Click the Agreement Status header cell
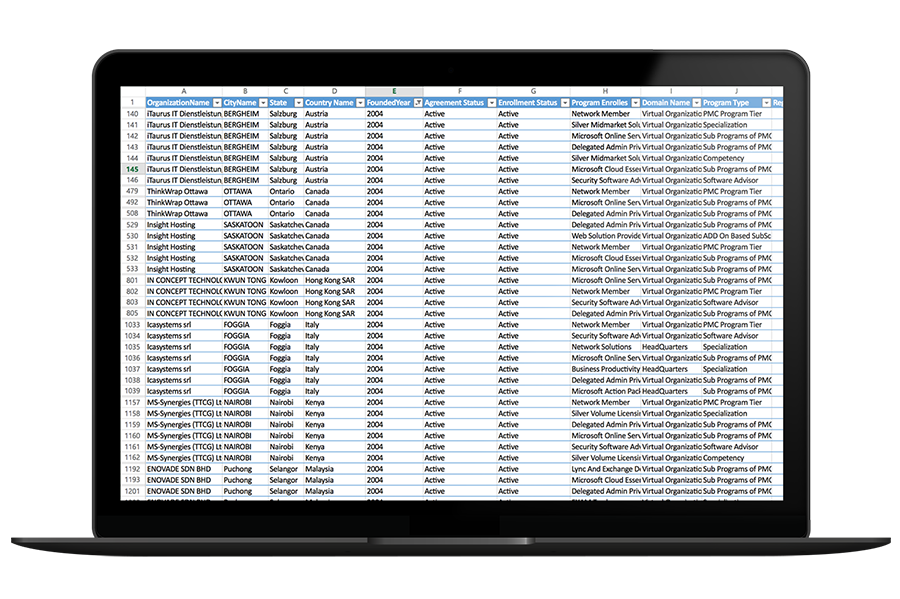Image resolution: width=900 pixels, height=599 pixels. (460, 103)
